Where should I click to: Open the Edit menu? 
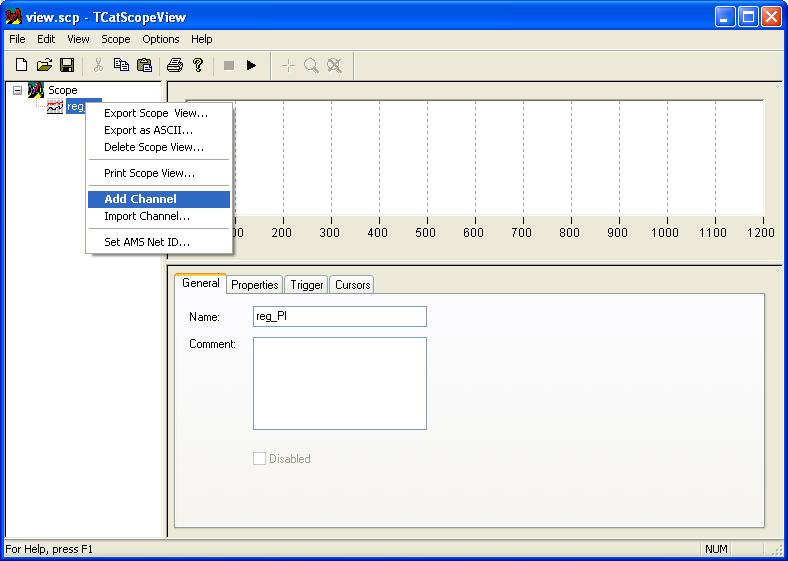[46, 39]
